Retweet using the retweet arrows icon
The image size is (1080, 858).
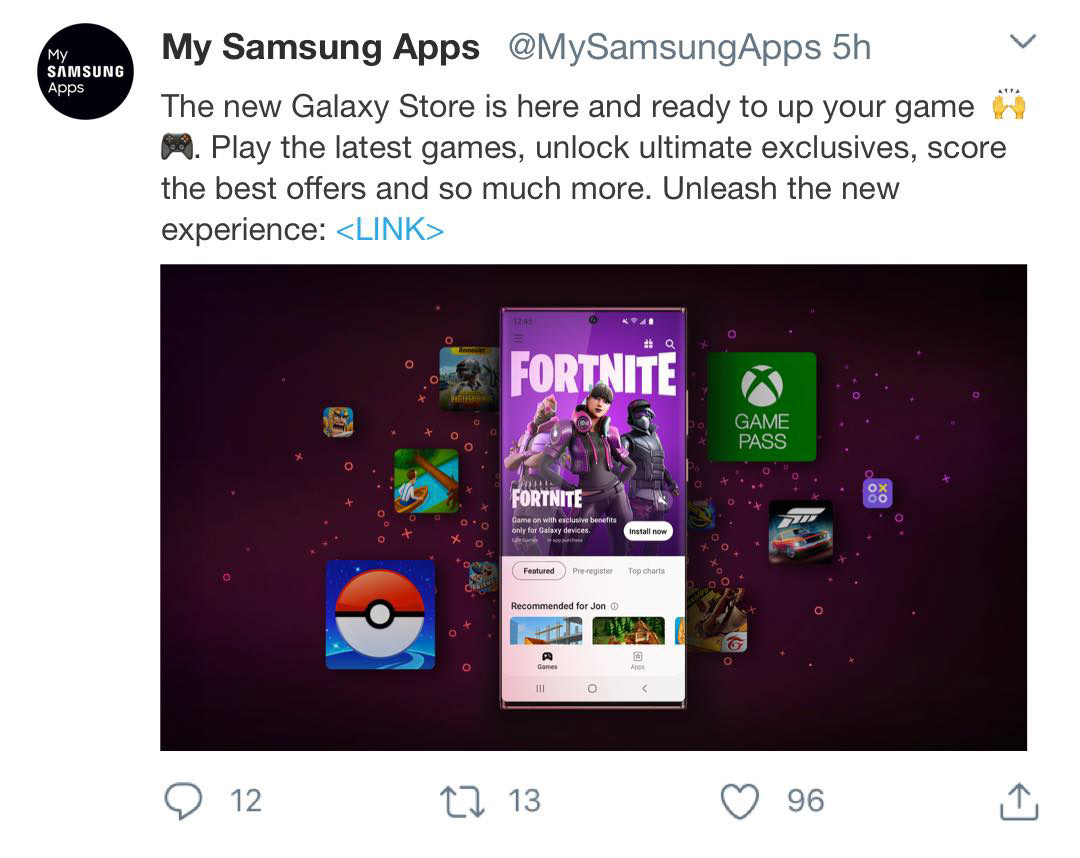tap(462, 802)
